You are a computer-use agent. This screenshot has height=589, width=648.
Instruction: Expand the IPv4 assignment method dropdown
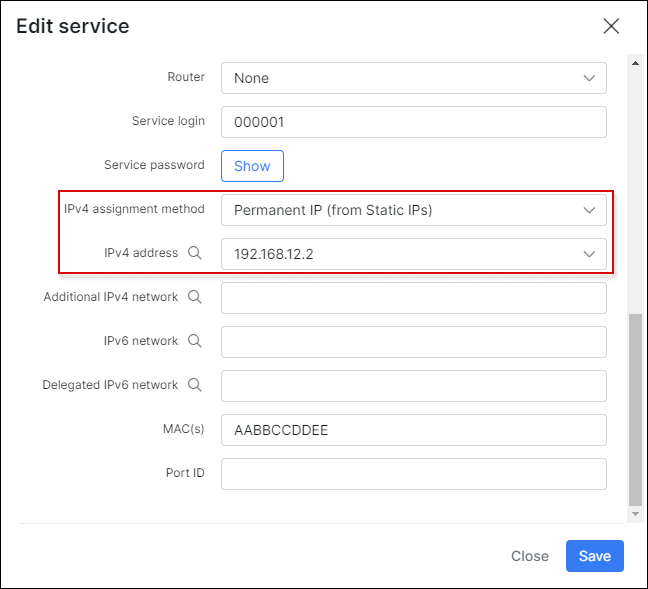tap(413, 210)
